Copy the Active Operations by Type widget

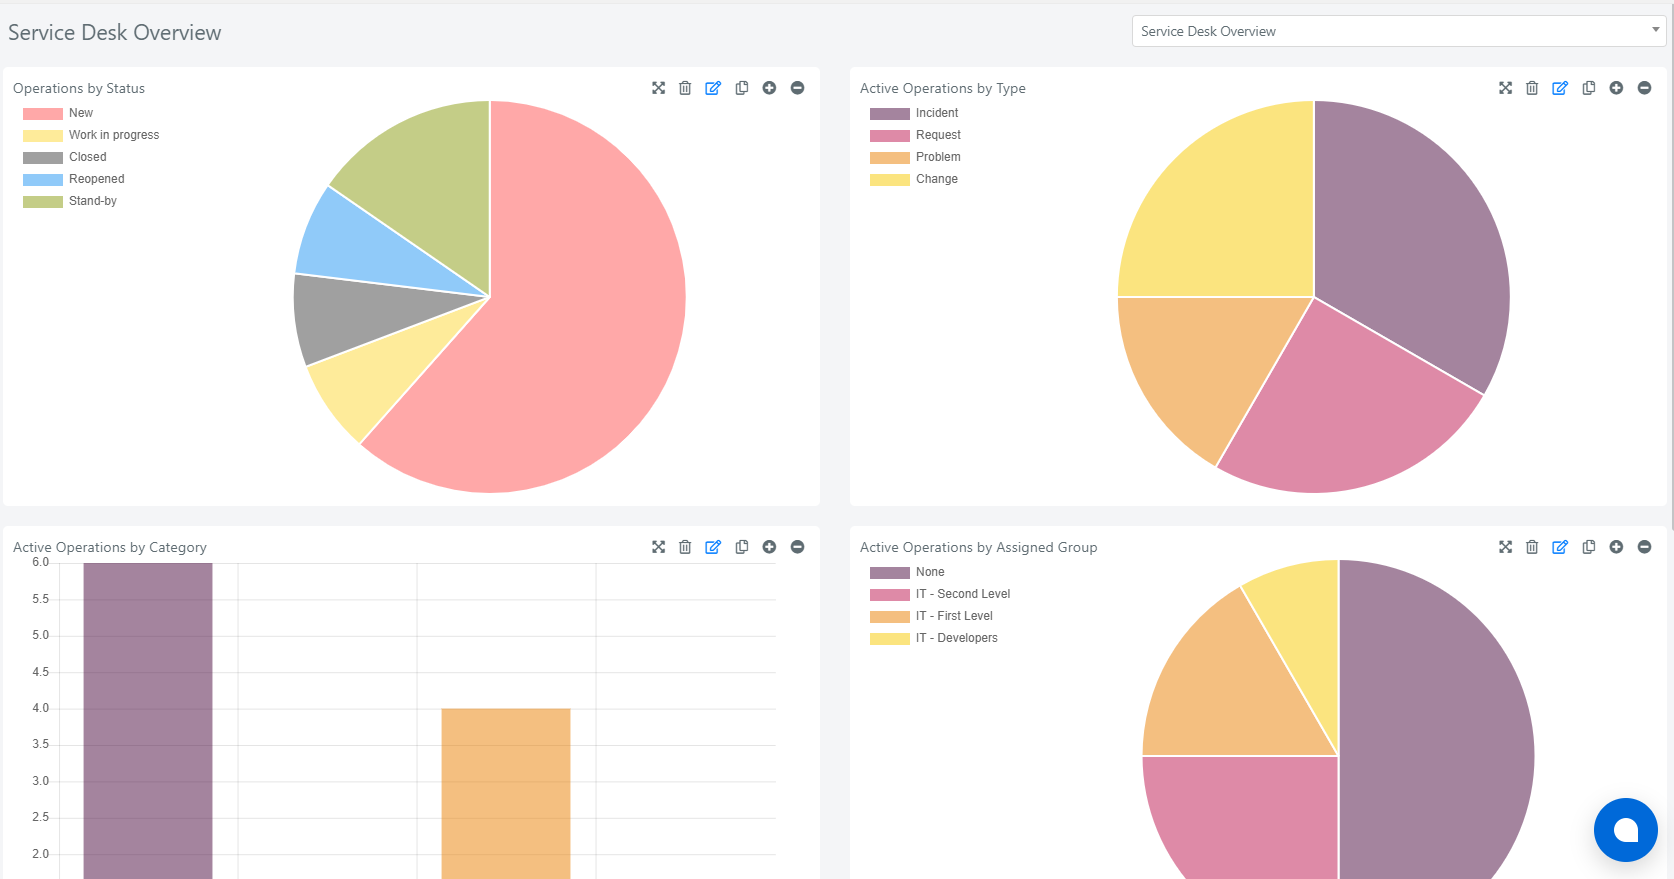pos(1588,88)
